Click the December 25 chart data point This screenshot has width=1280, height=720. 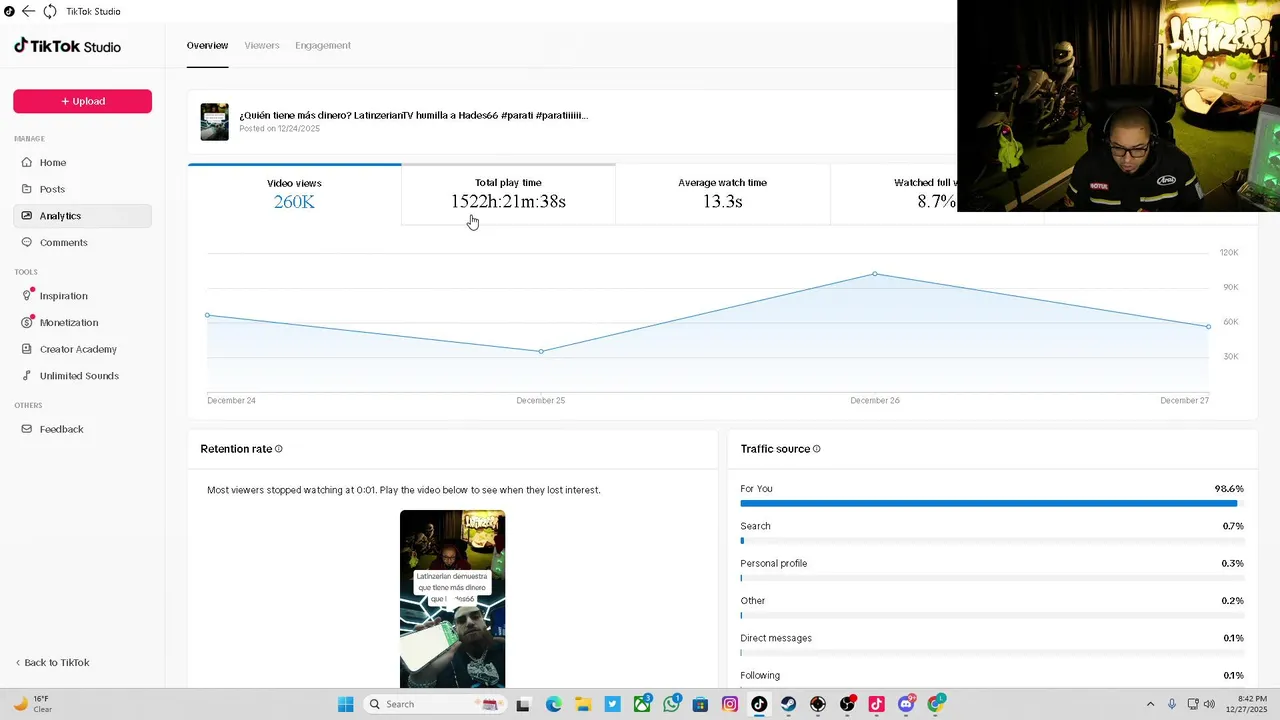541,351
